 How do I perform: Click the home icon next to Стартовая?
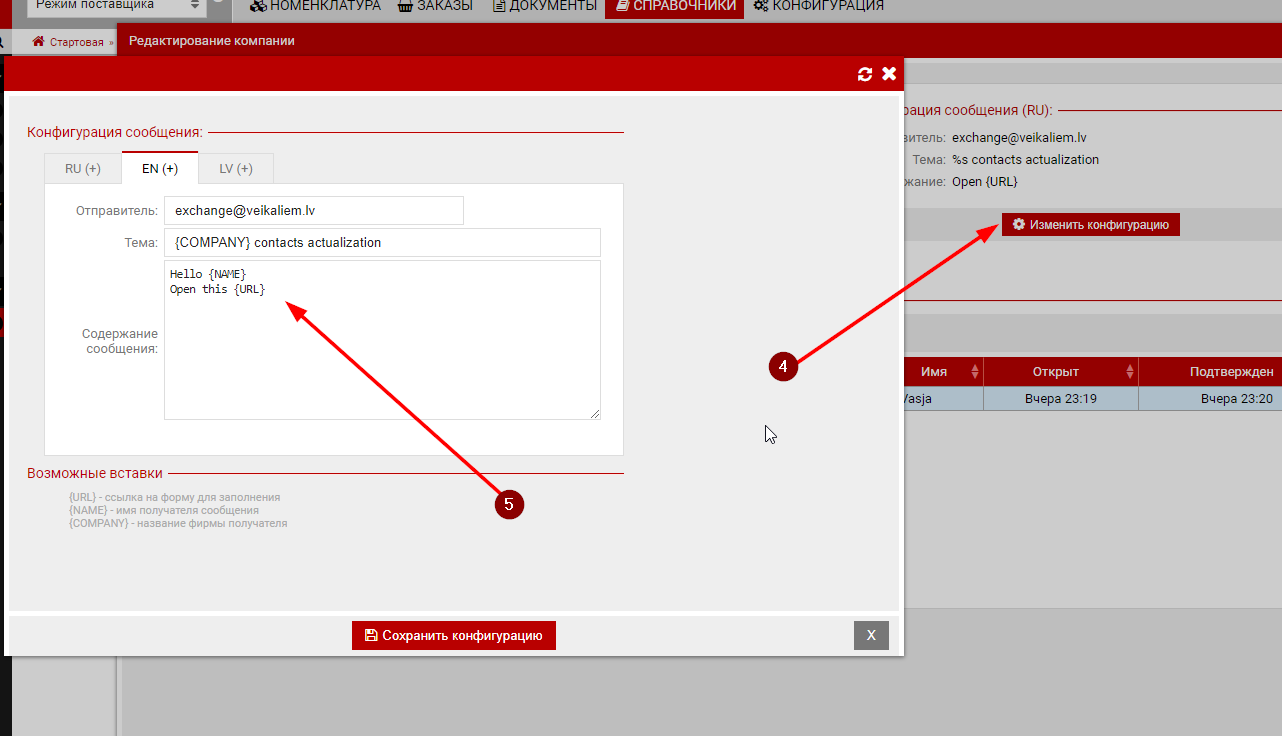[x=39, y=42]
